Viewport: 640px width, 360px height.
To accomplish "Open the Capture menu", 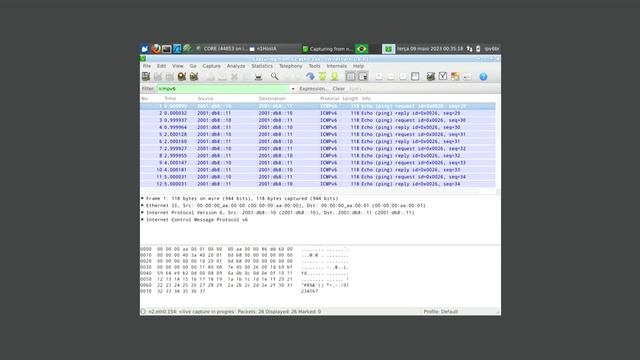I will (x=211, y=66).
